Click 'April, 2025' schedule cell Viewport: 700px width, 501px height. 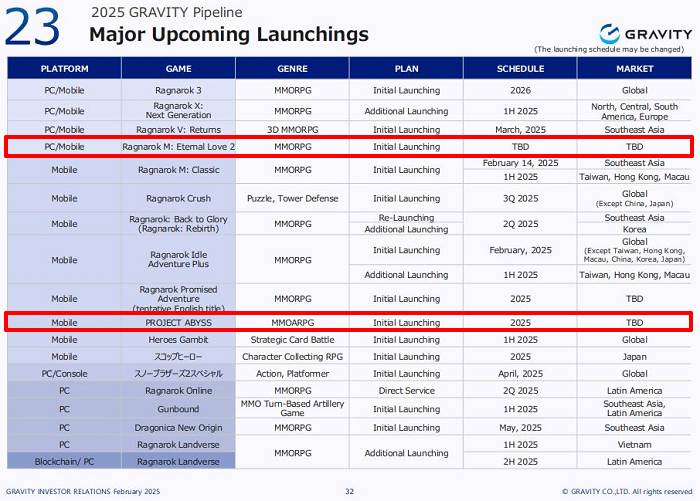click(520, 374)
